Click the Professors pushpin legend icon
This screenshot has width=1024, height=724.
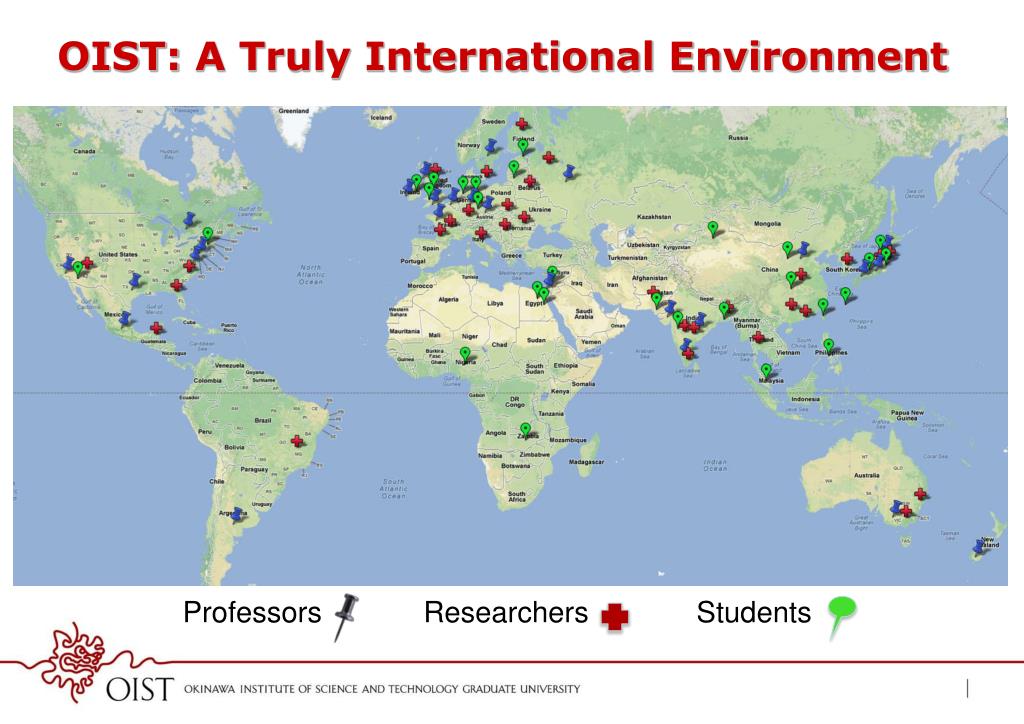pyautogui.click(x=346, y=616)
